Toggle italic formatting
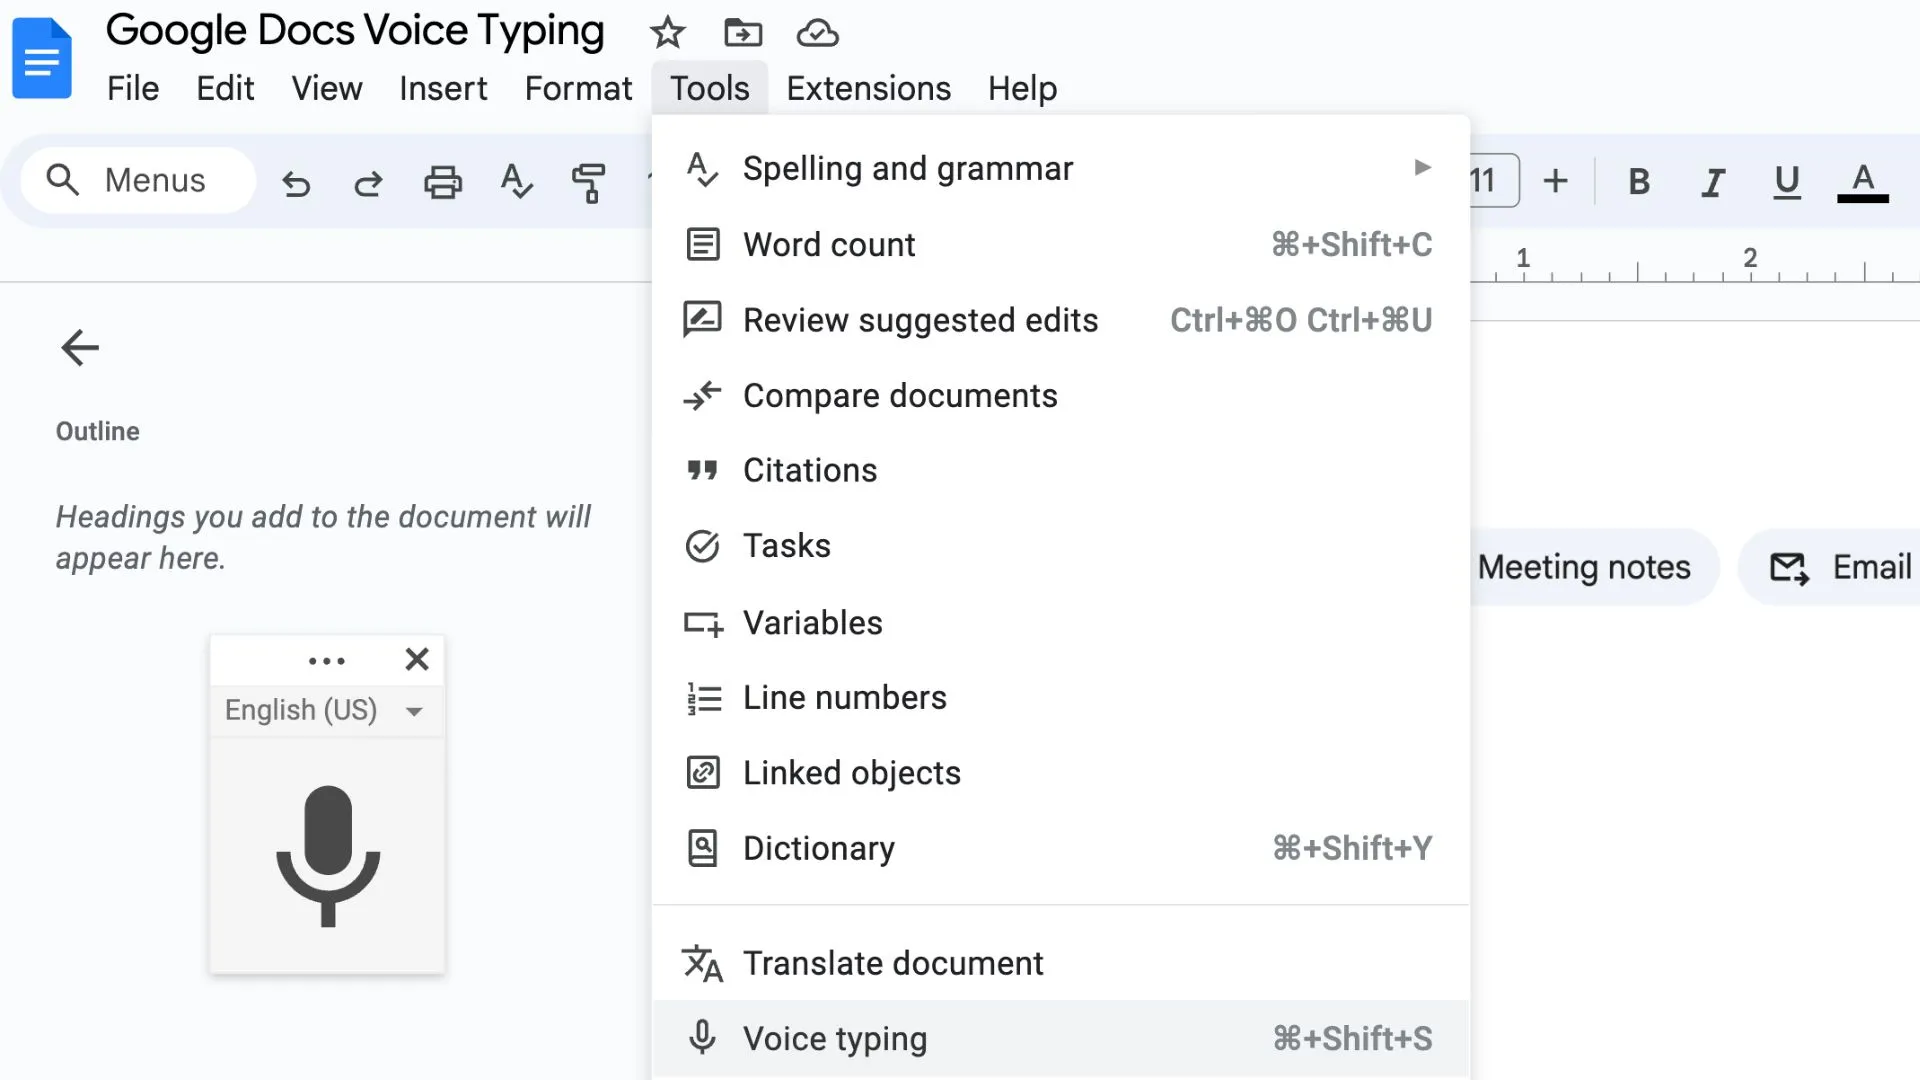Viewport: 1920px width, 1080px height. [1712, 181]
